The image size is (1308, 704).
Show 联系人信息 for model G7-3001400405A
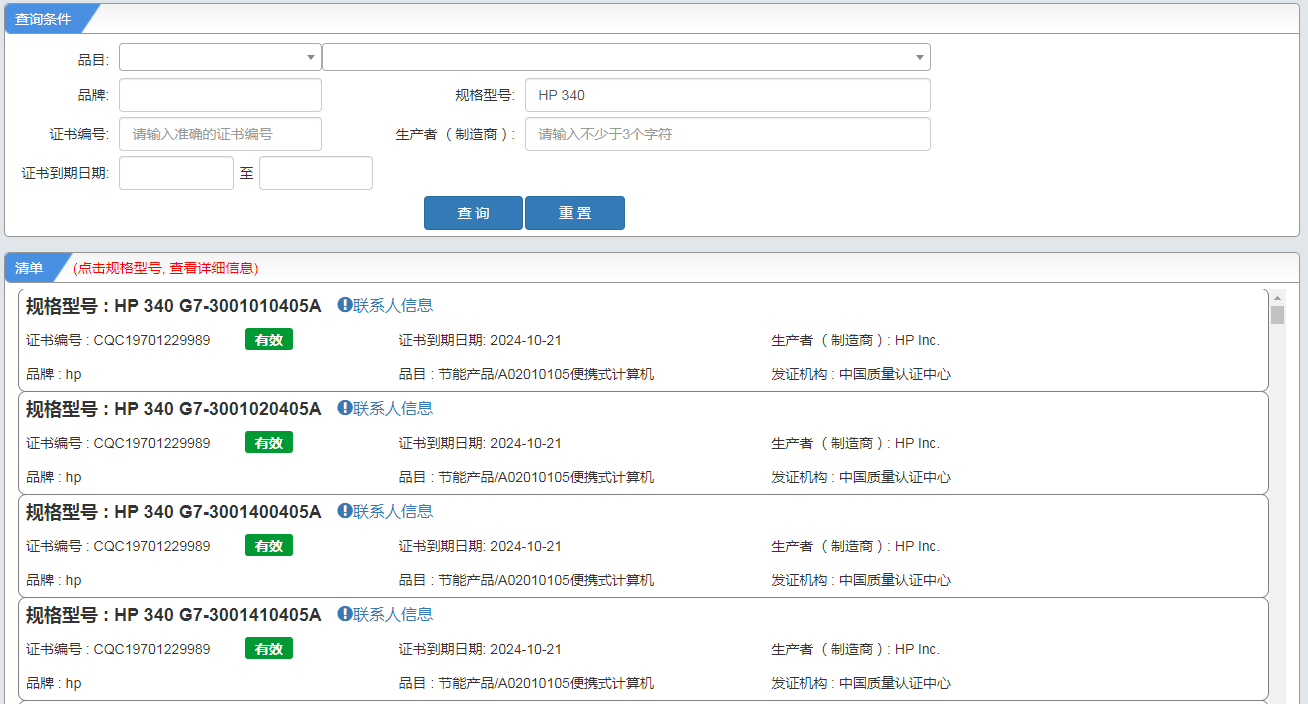[385, 511]
